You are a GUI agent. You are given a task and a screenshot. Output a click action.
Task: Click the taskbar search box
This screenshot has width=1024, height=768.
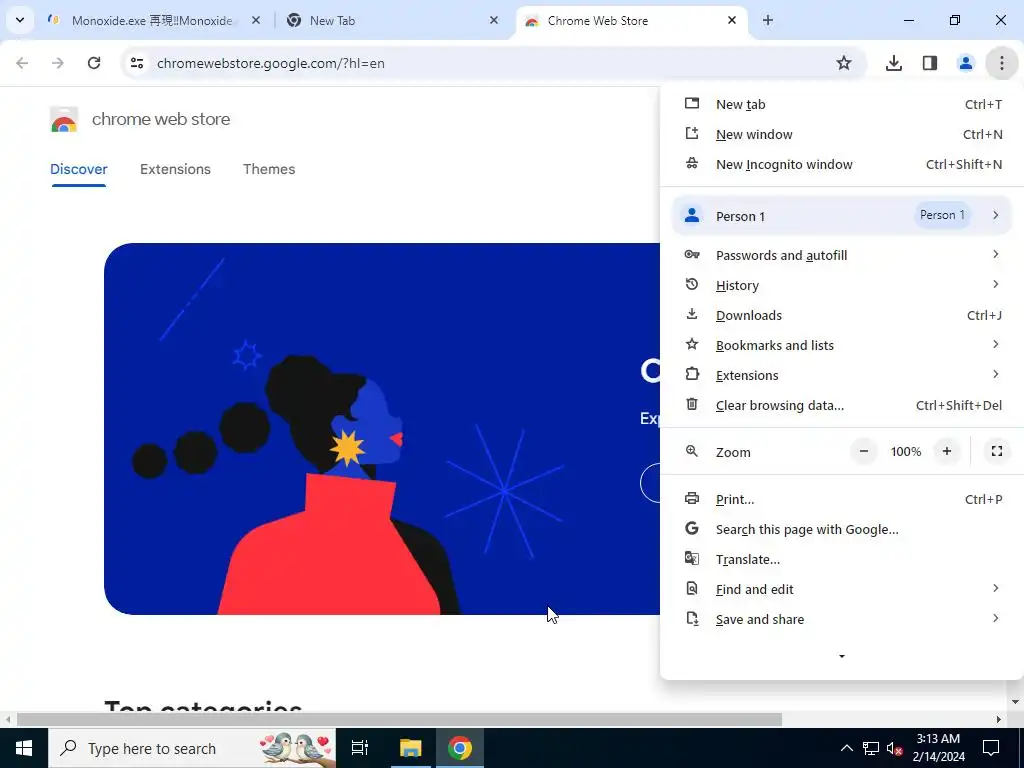(192, 748)
